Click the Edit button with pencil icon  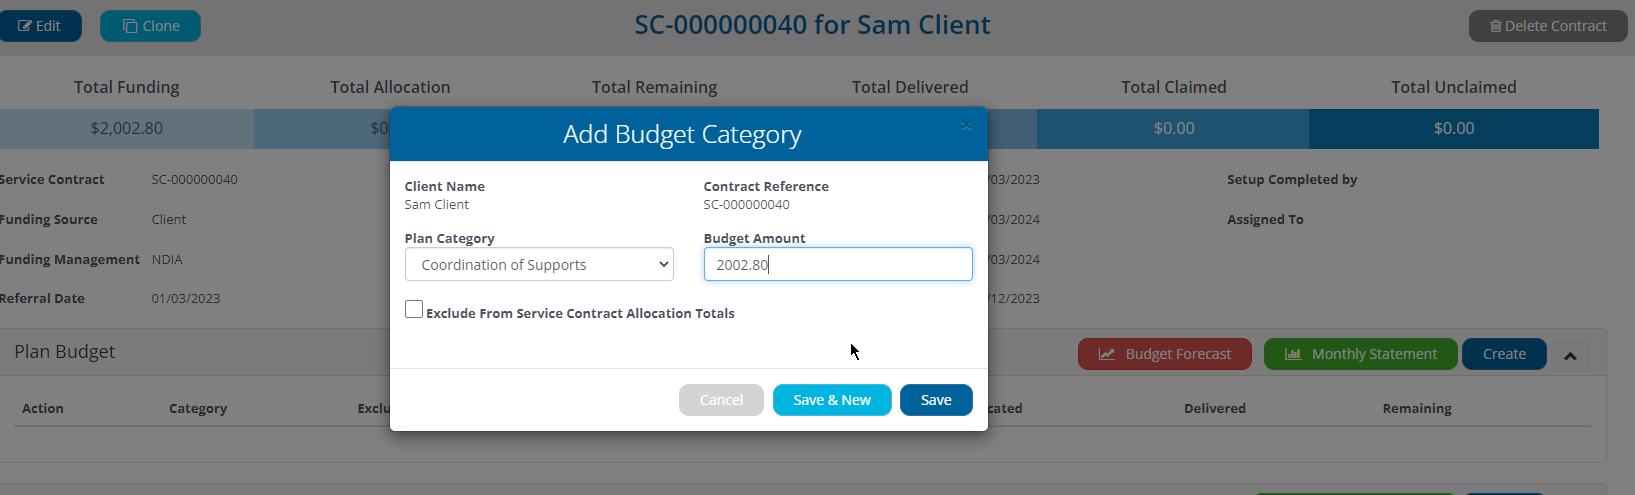[x=40, y=26]
